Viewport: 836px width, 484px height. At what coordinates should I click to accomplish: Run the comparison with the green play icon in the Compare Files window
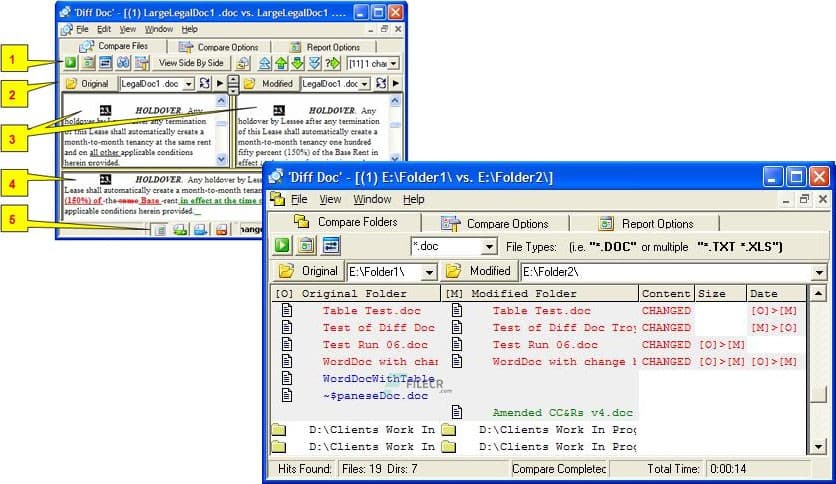pyautogui.click(x=70, y=63)
